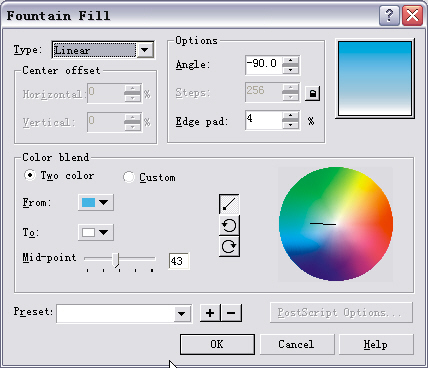Open the Type dropdown showing Linear
The height and width of the screenshot is (368, 428).
[103, 50]
